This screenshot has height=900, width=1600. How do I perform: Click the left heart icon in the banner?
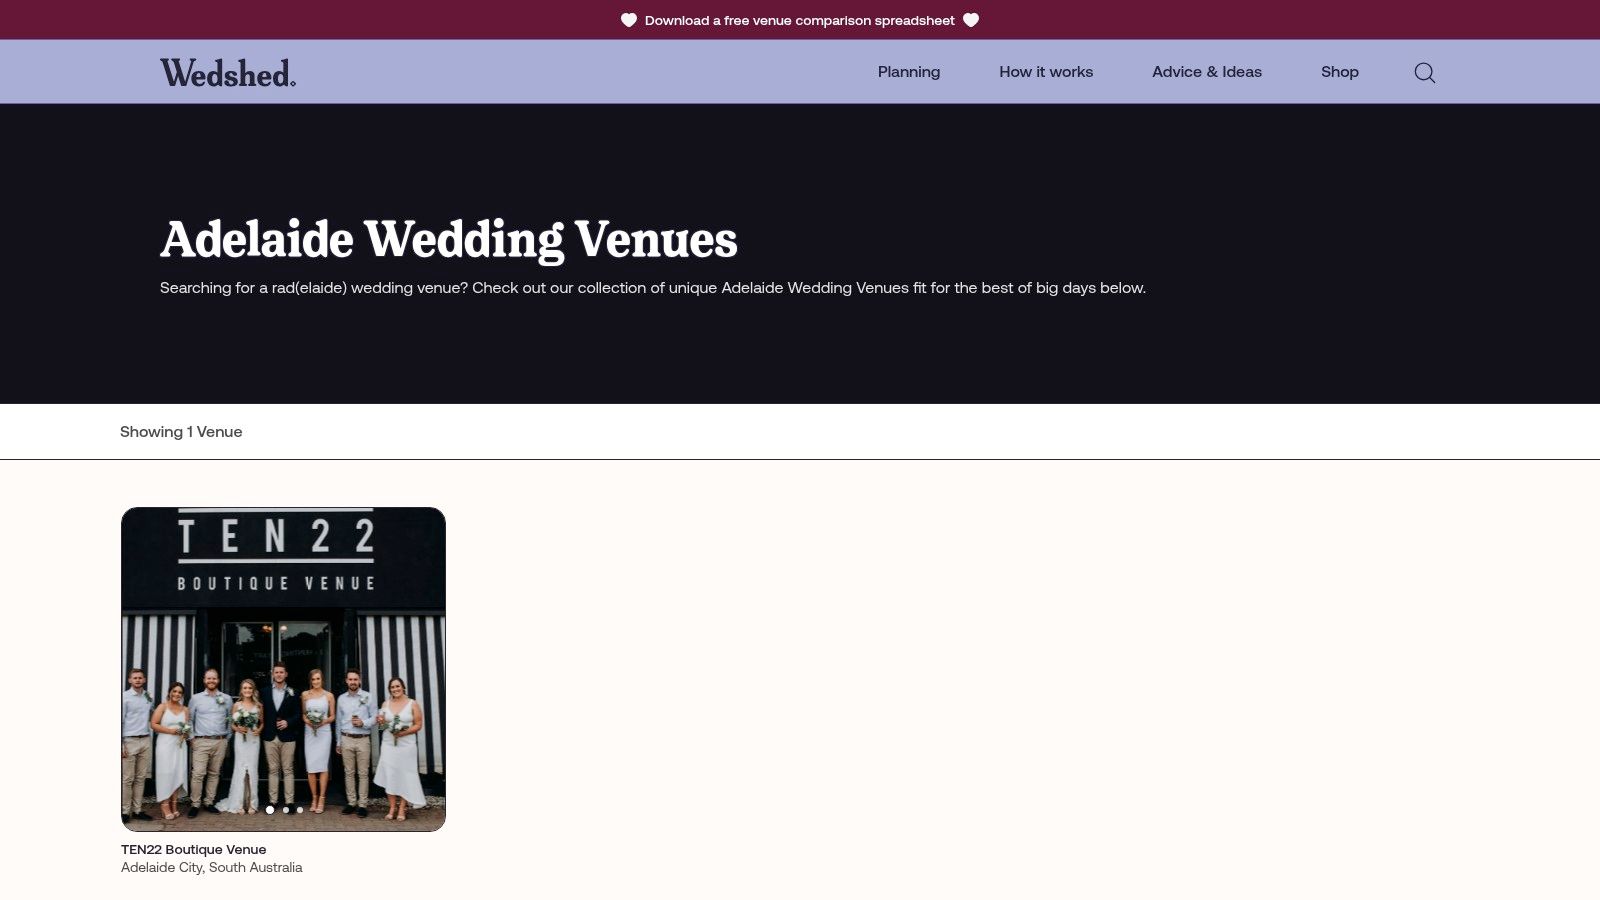pyautogui.click(x=628, y=19)
